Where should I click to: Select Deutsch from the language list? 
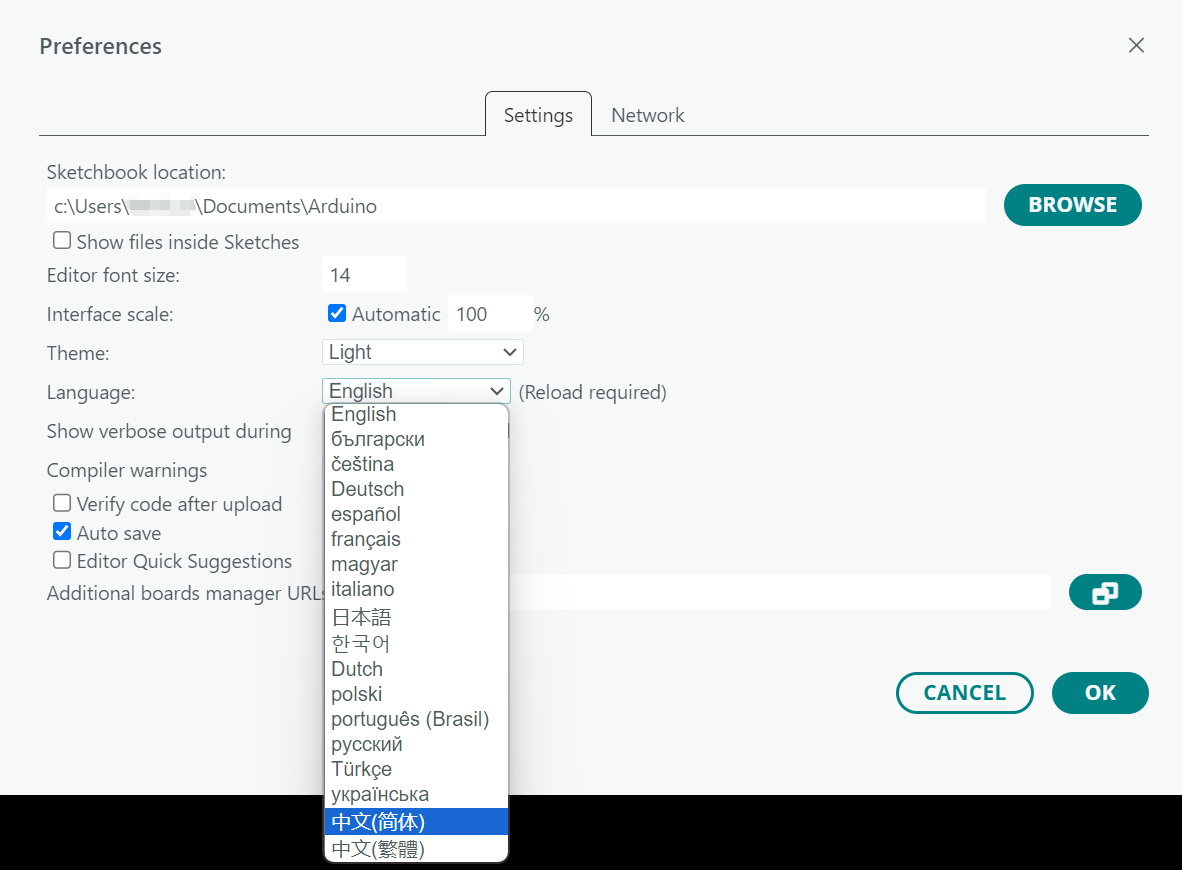coord(368,489)
